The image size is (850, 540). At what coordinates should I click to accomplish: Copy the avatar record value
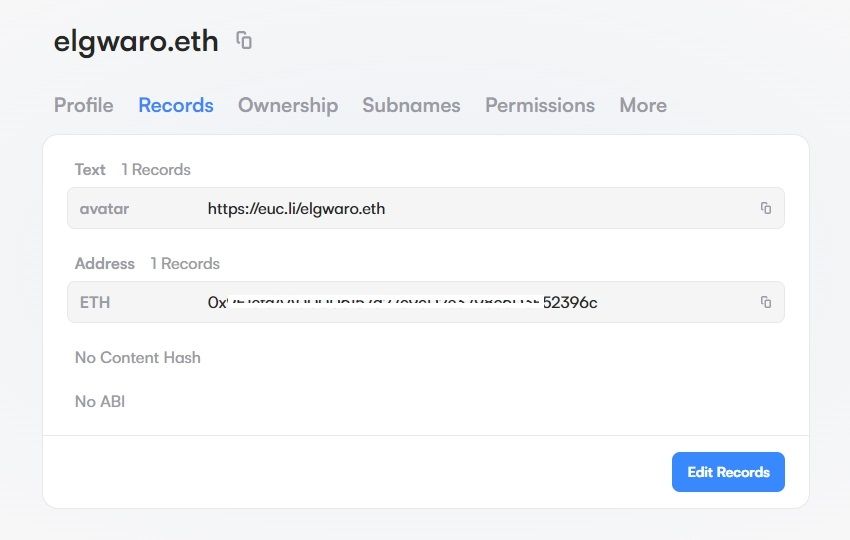tap(766, 208)
